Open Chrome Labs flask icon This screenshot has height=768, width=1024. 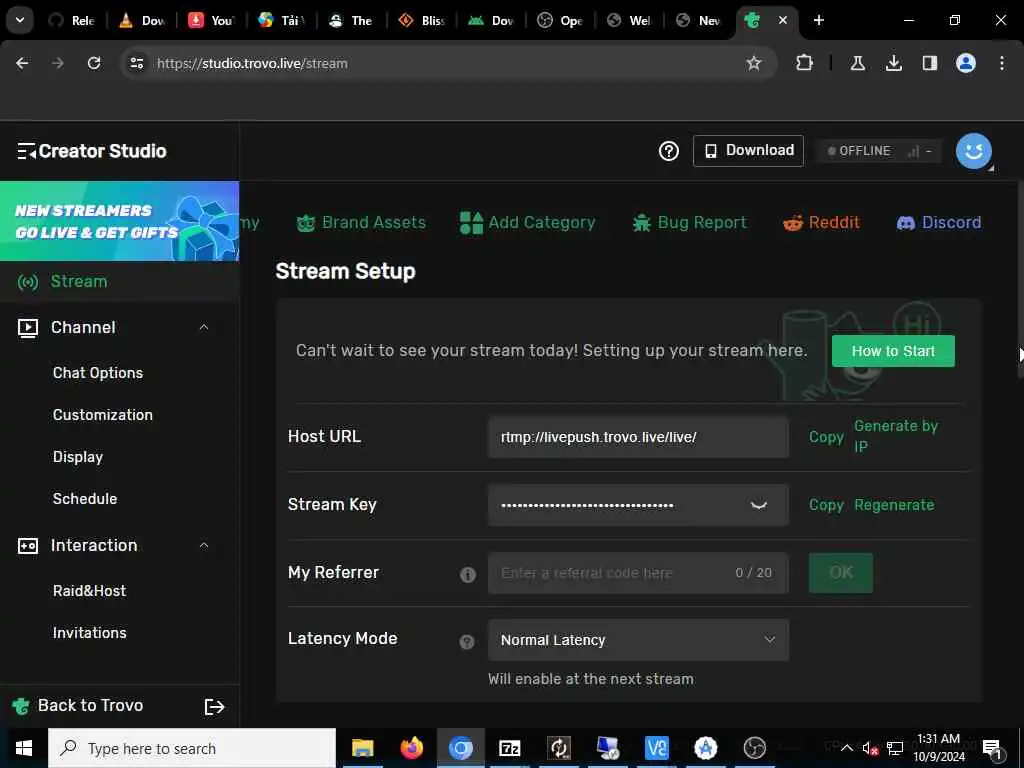tap(857, 63)
